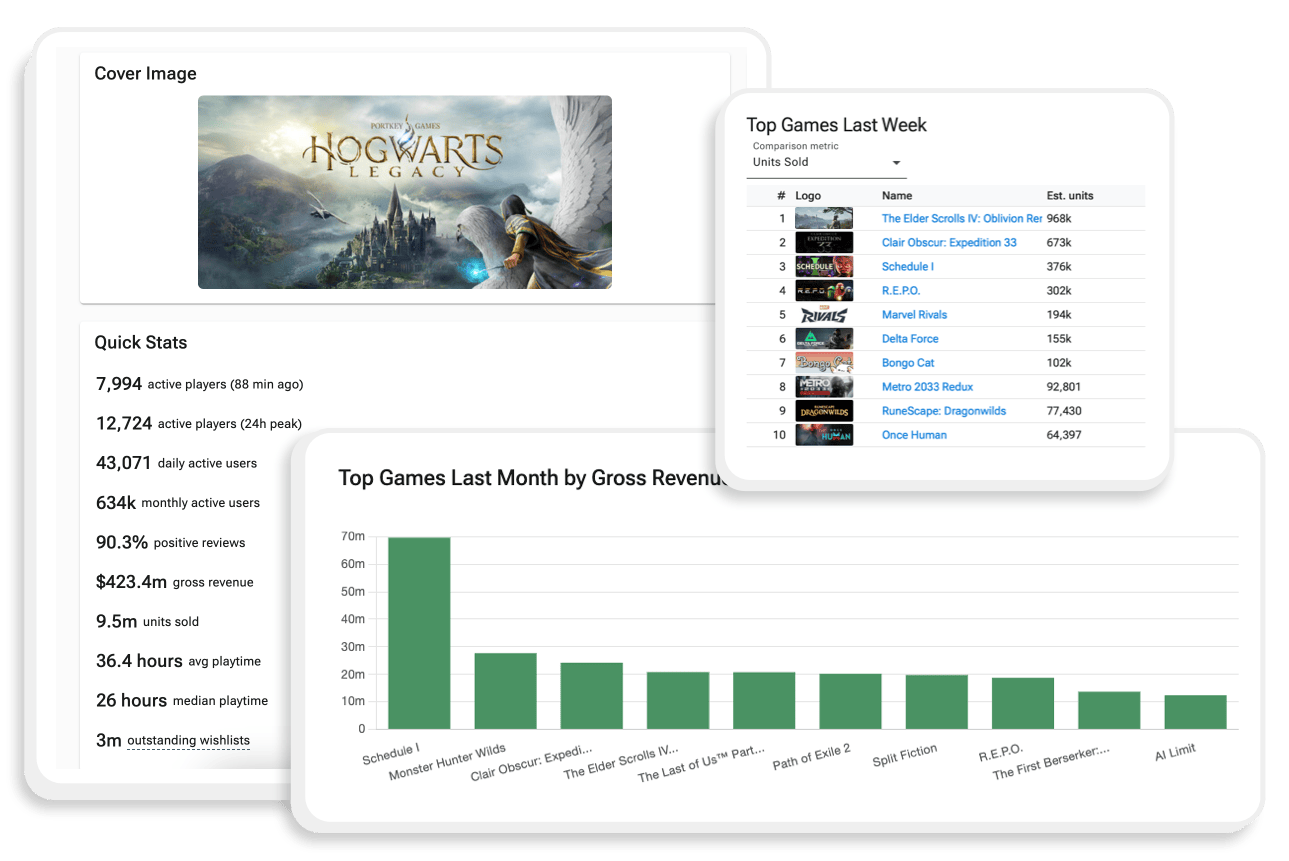Select the Name column header

coord(896,195)
